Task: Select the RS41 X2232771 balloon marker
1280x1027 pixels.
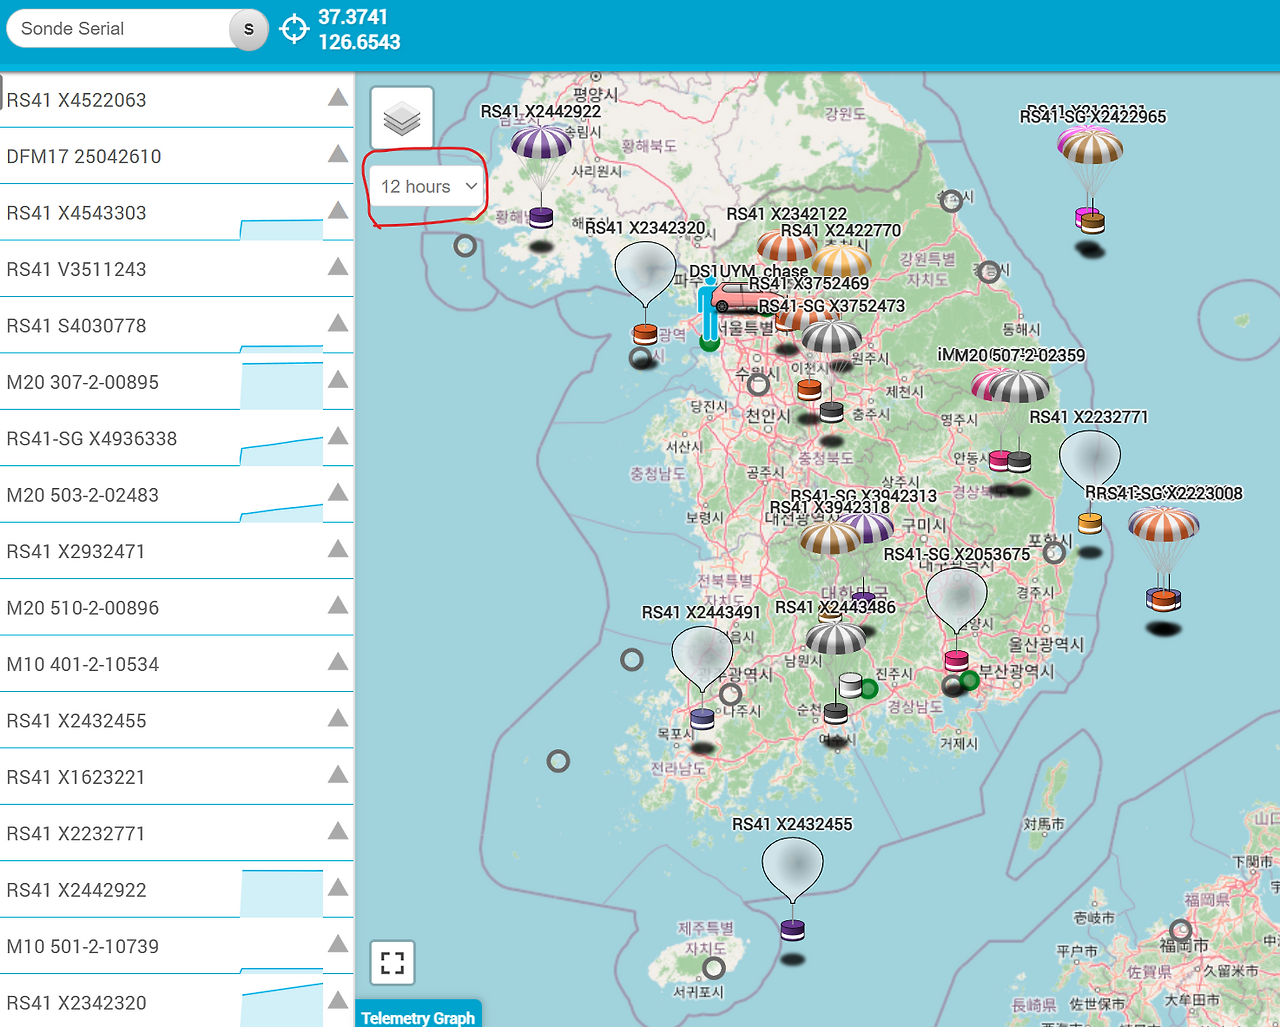Action: click(x=1090, y=459)
